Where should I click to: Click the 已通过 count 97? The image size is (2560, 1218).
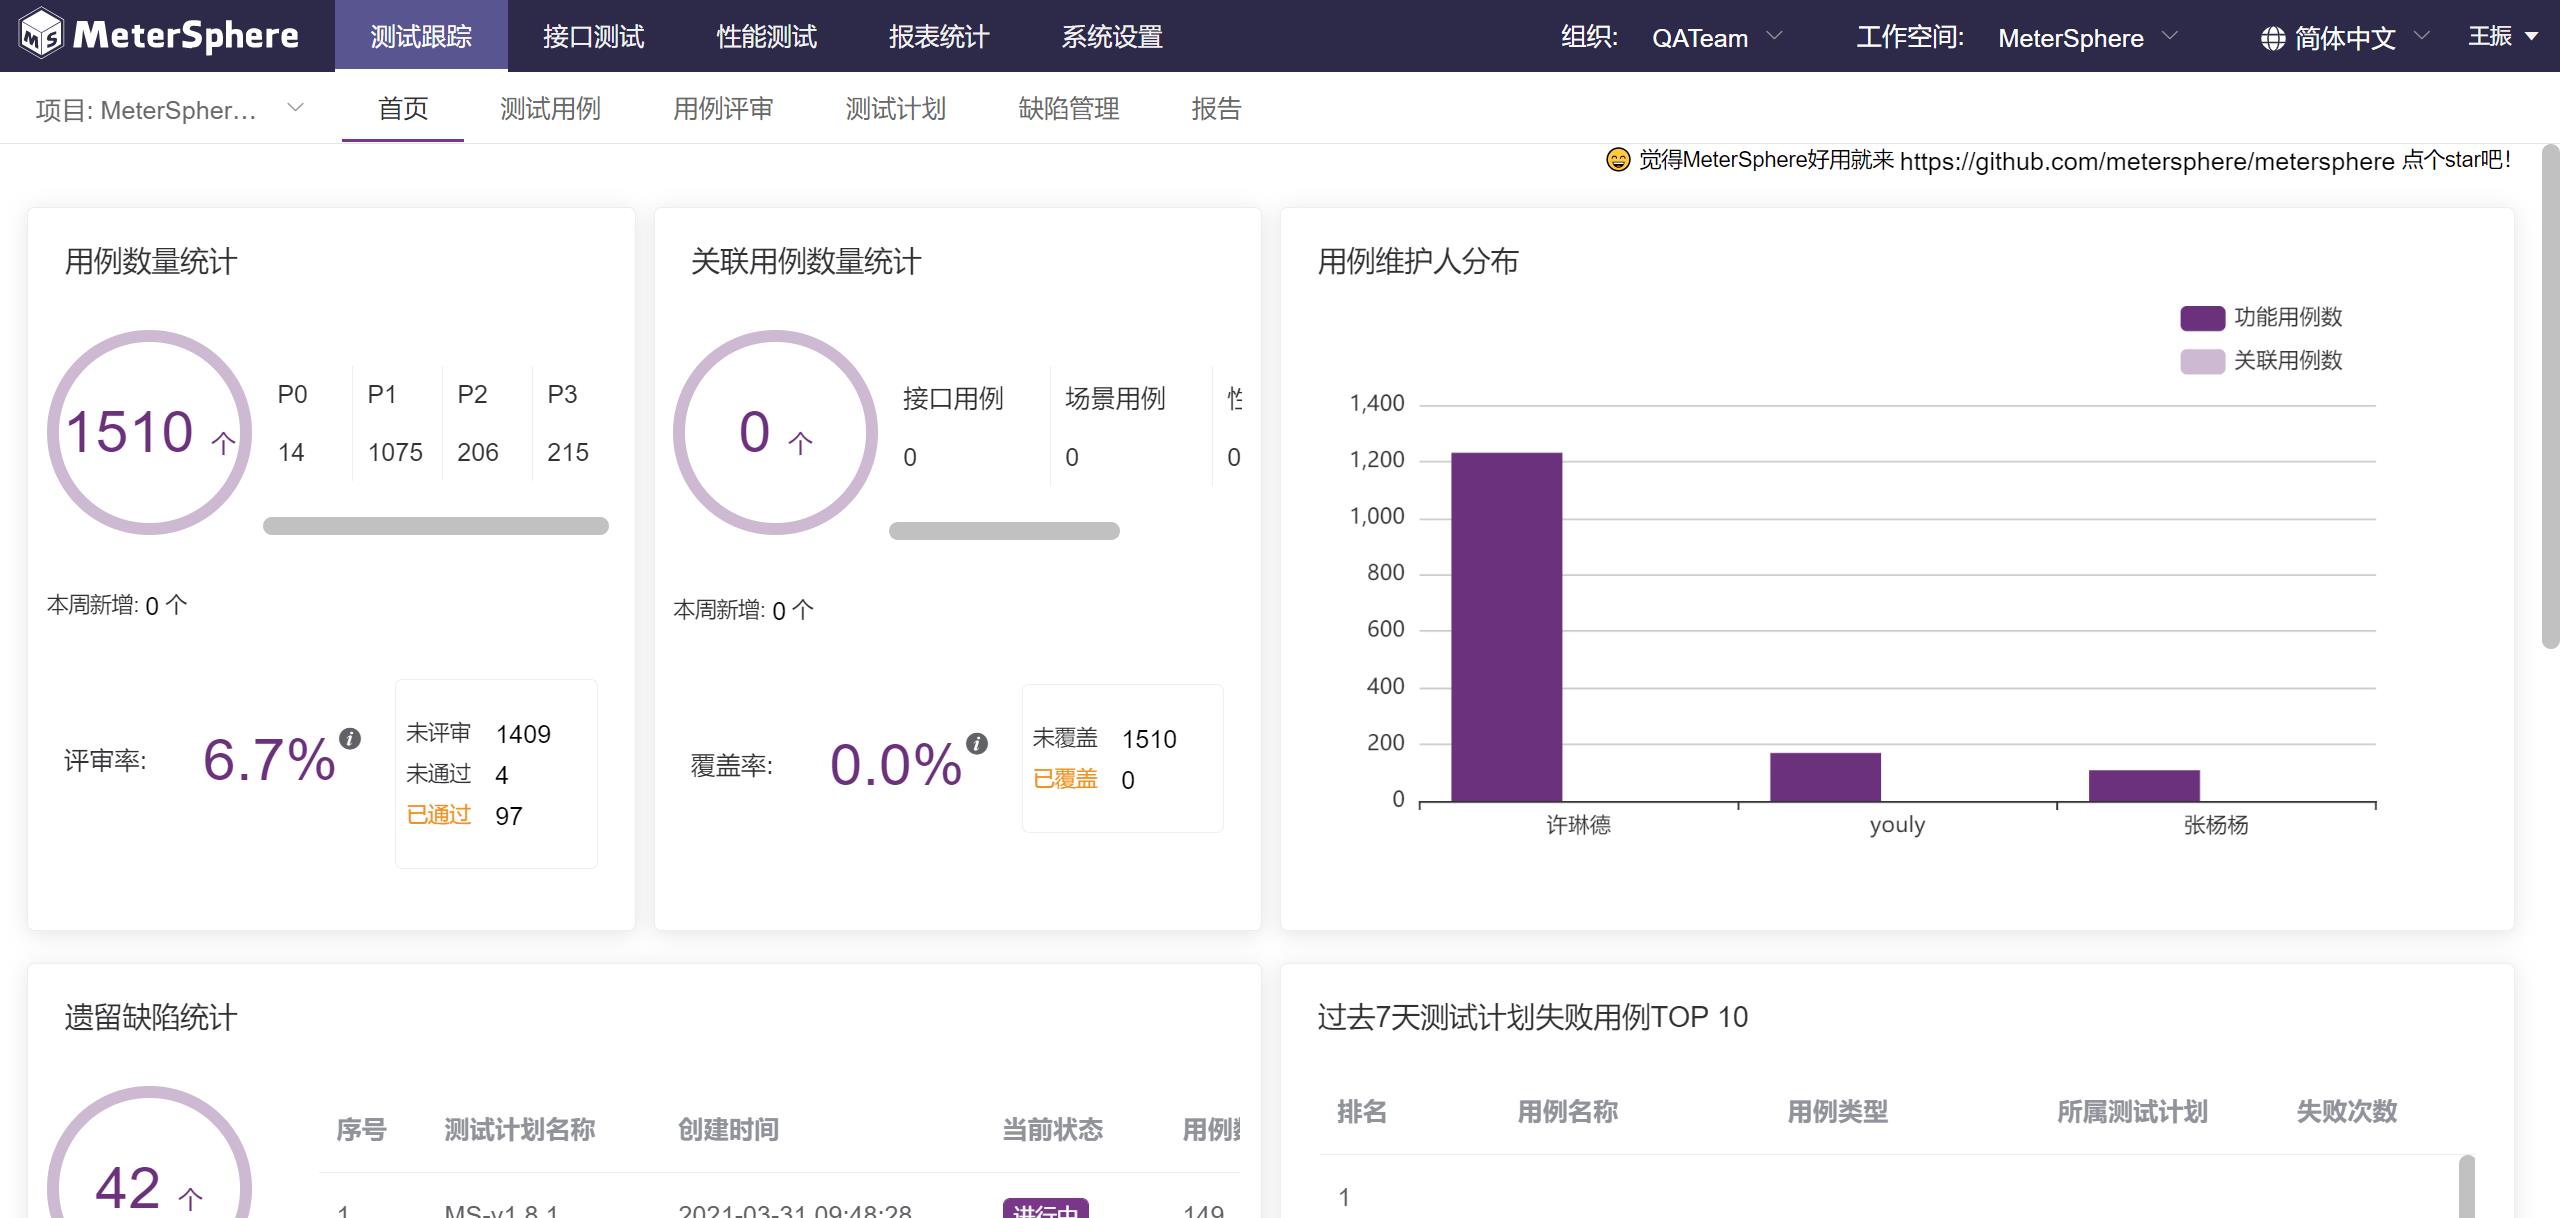[509, 816]
